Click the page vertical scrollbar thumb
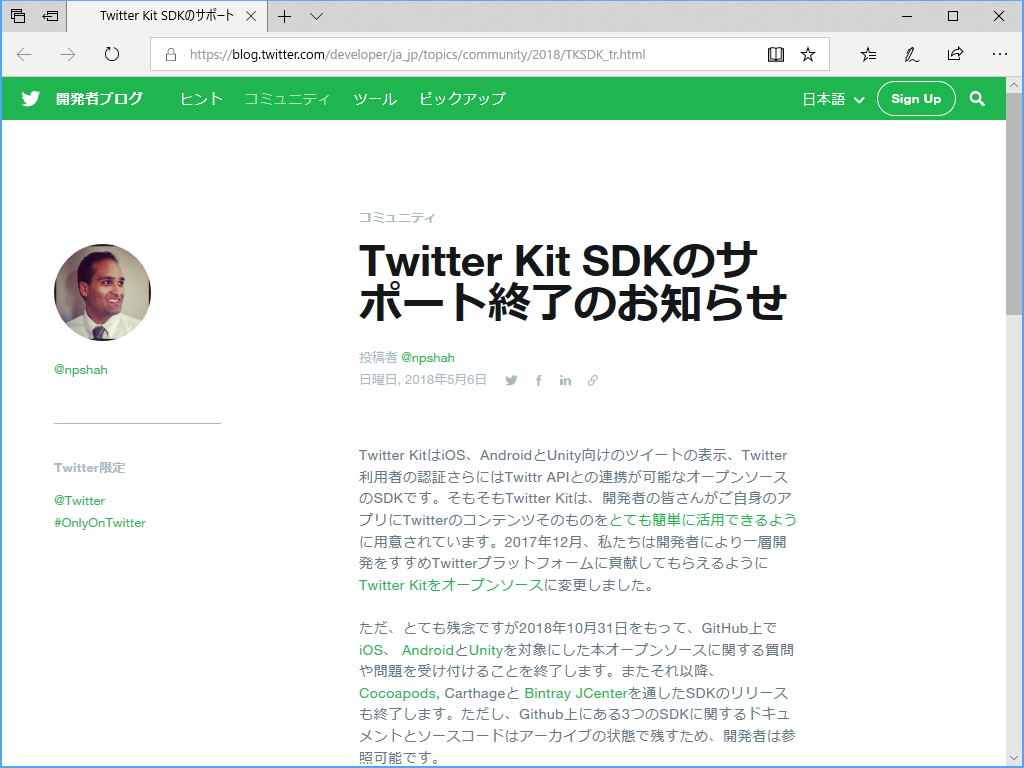Viewport: 1024px width, 768px height. click(1014, 204)
